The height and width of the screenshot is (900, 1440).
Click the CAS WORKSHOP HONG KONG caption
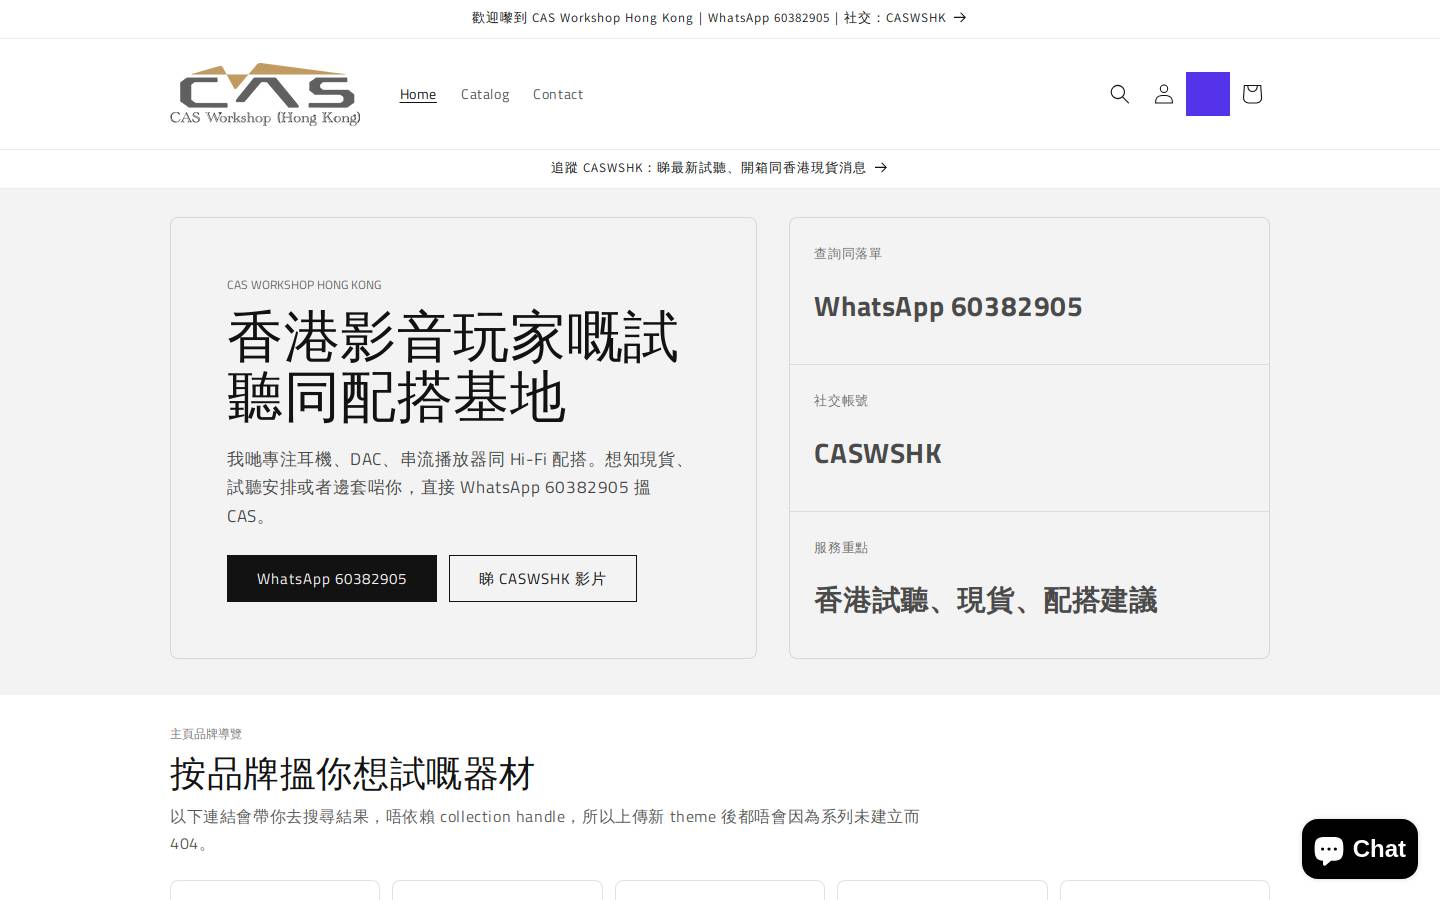point(304,285)
